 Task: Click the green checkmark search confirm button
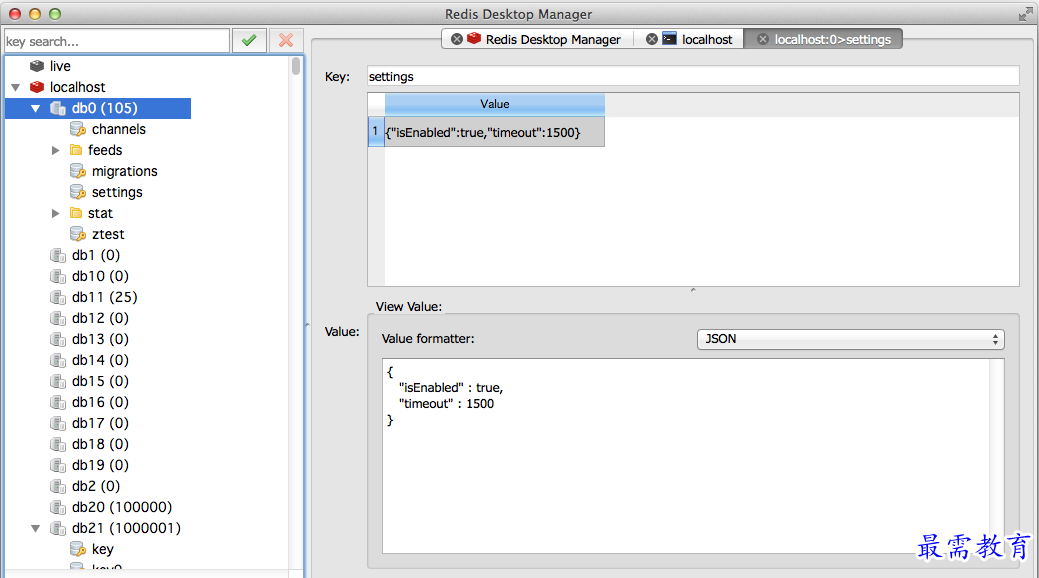tap(249, 40)
